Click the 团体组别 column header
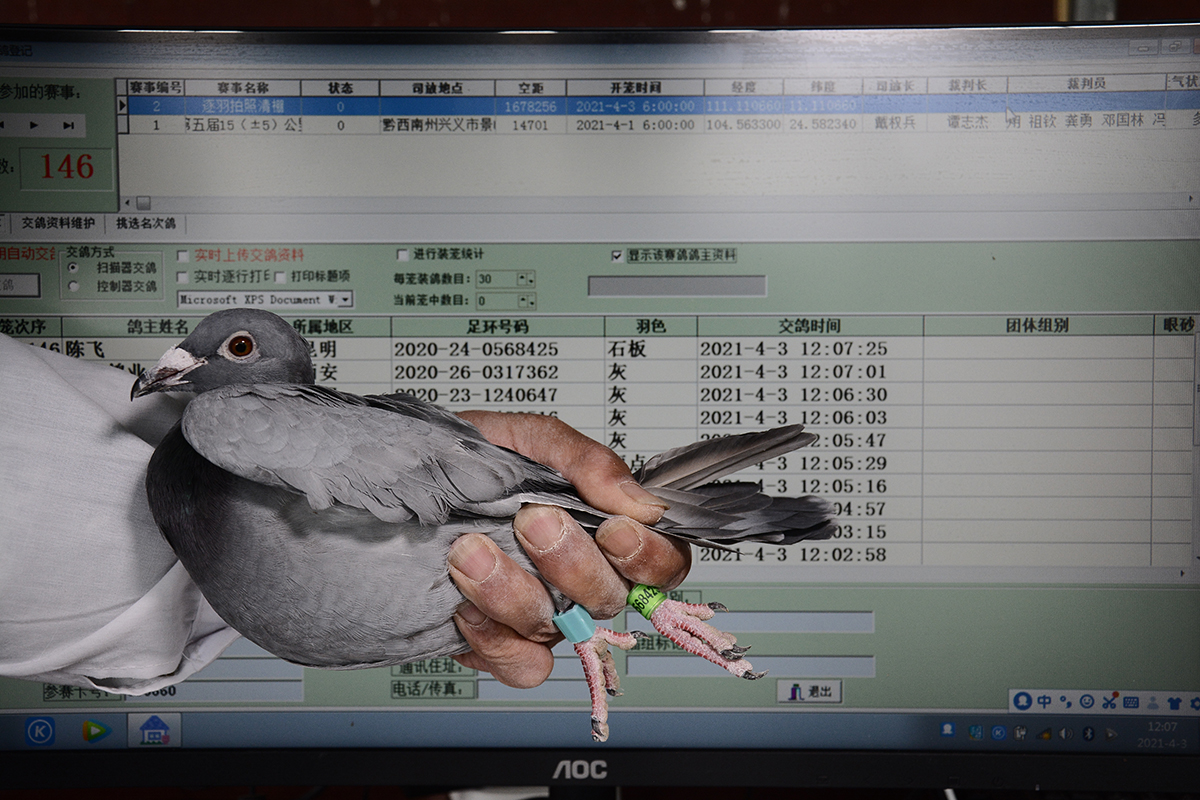 click(x=1038, y=326)
